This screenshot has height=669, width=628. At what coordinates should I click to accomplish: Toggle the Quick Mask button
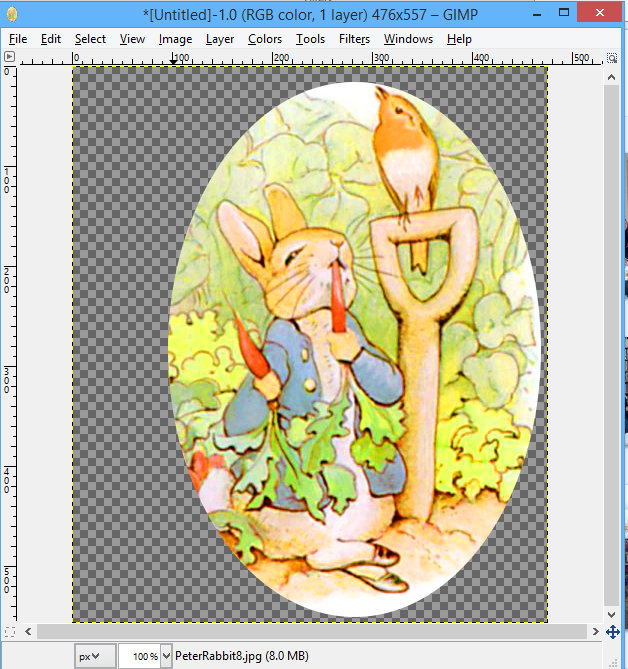pyautogui.click(x=9, y=631)
